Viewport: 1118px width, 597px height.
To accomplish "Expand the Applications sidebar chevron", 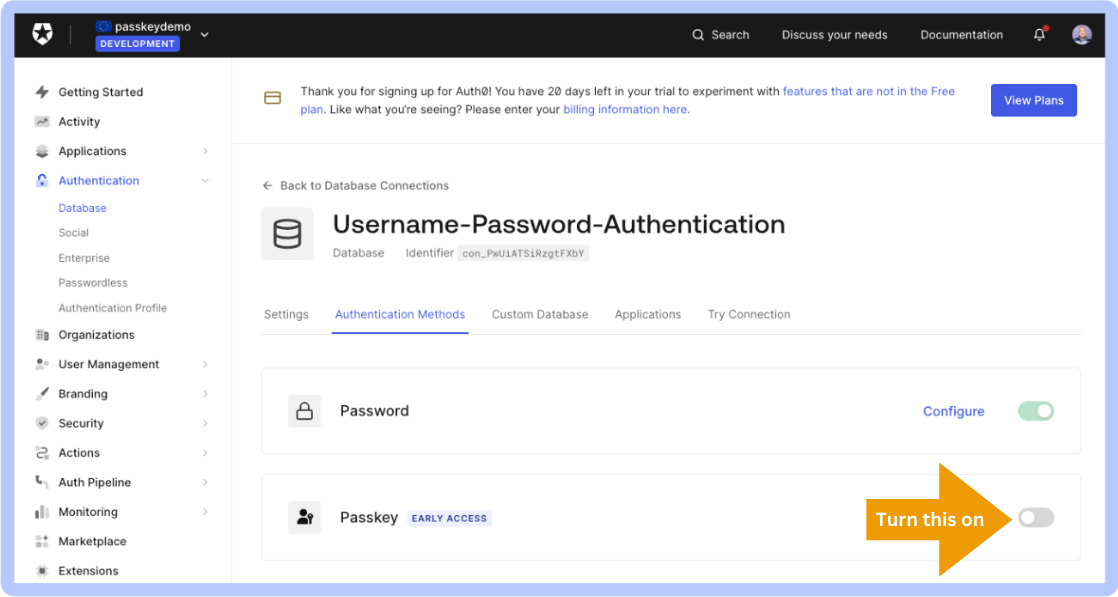I will coord(205,151).
